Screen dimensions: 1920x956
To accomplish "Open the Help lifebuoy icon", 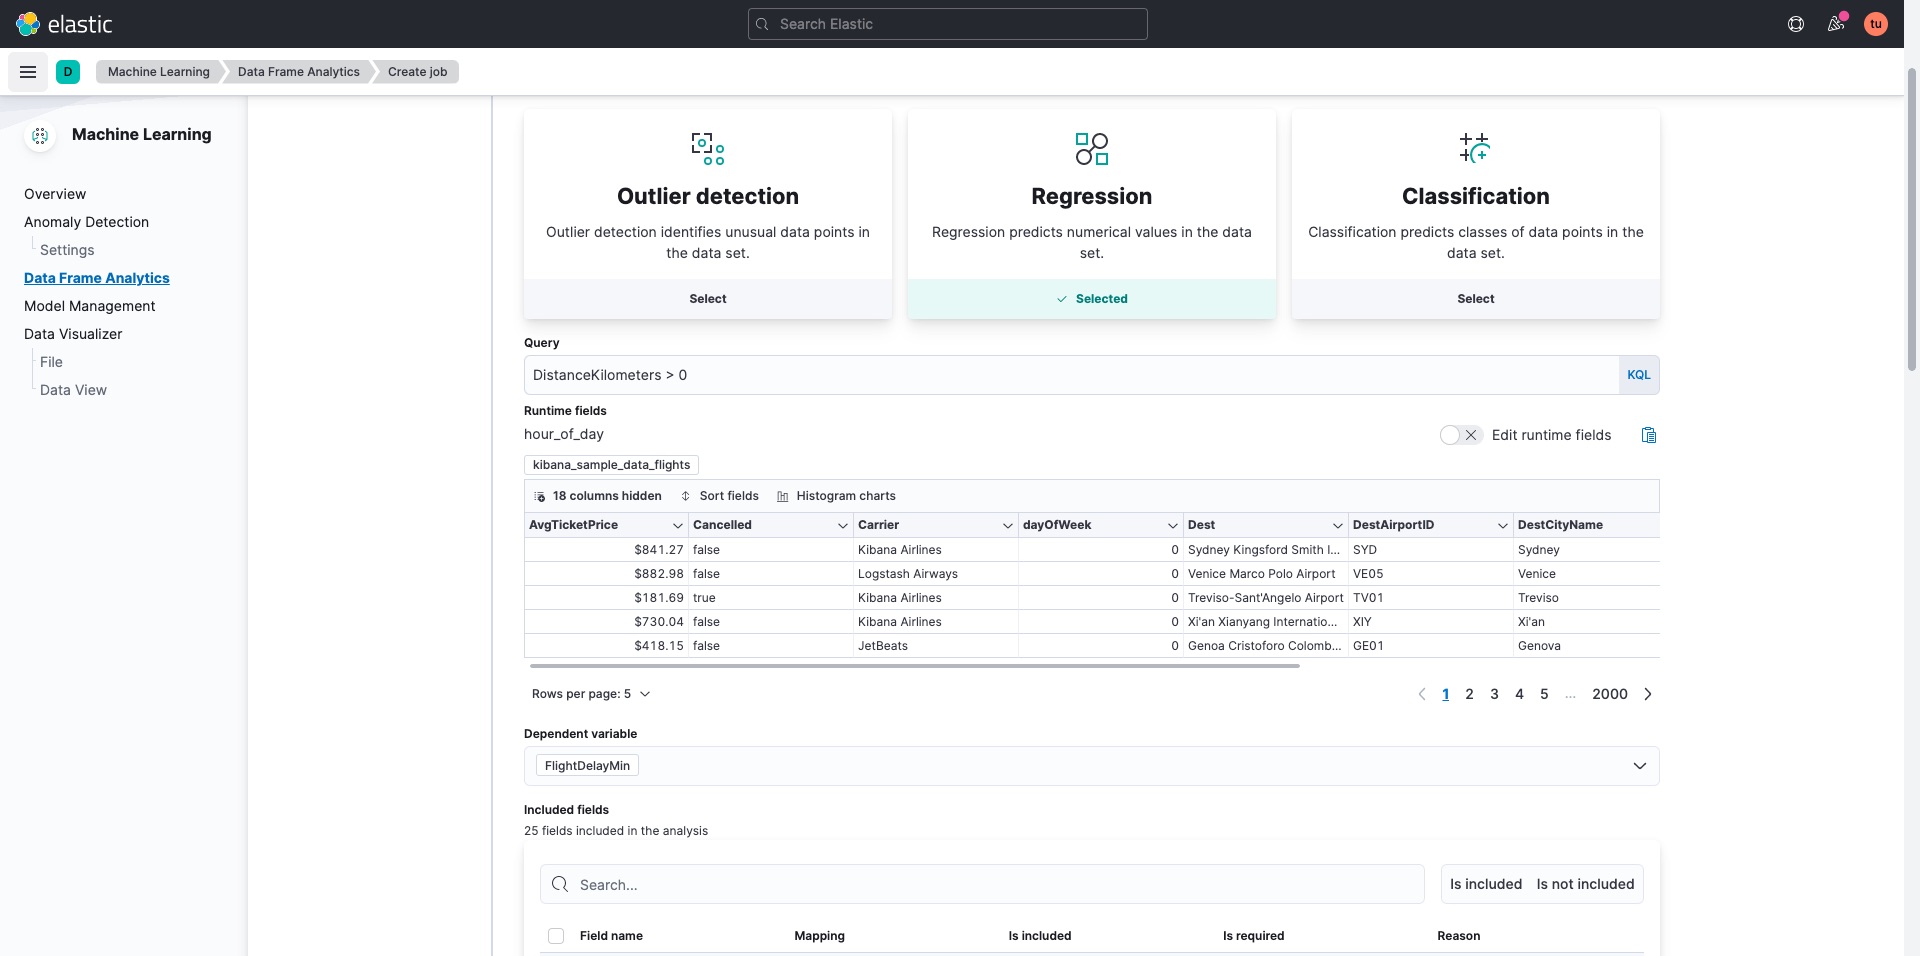I will 1795,24.
